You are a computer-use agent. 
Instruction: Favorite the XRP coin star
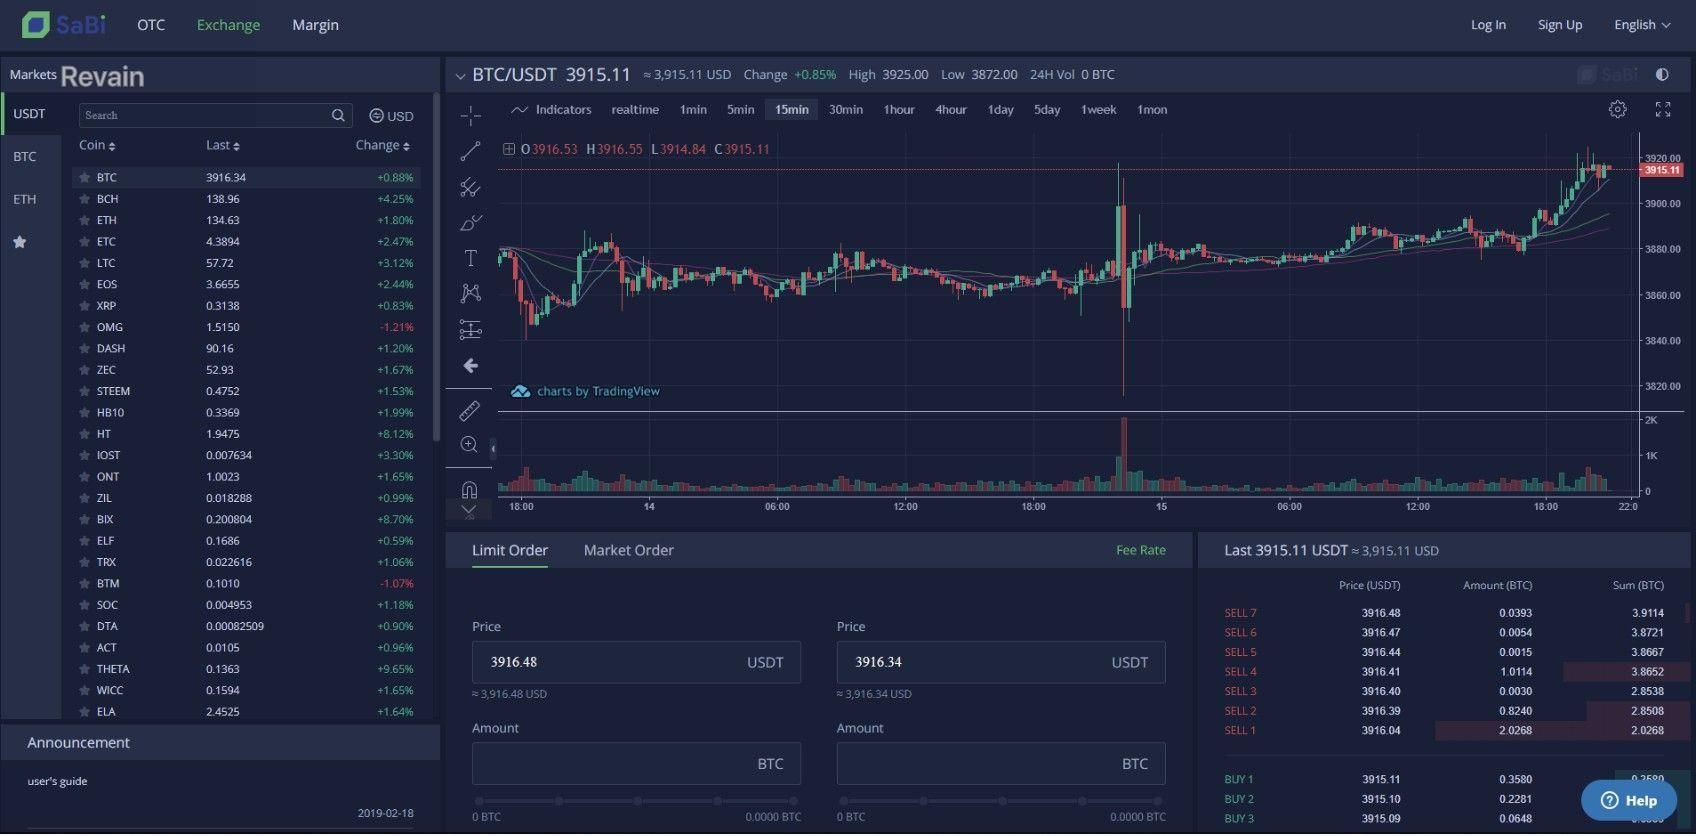coord(85,306)
